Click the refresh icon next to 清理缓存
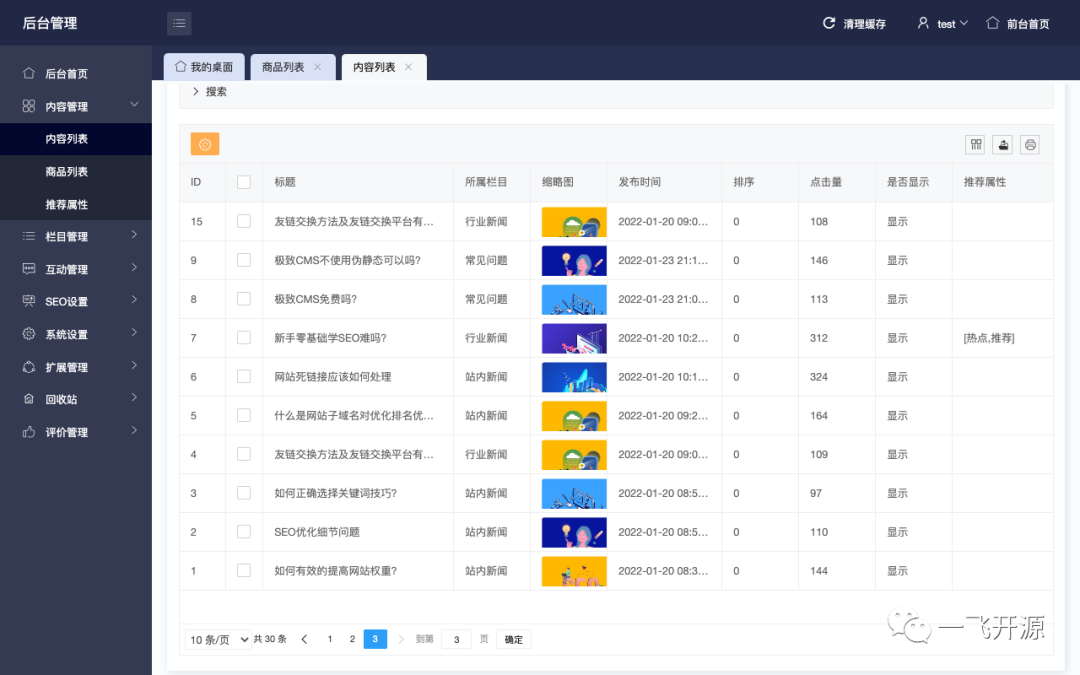Viewport: 1080px width, 675px height. pos(829,23)
